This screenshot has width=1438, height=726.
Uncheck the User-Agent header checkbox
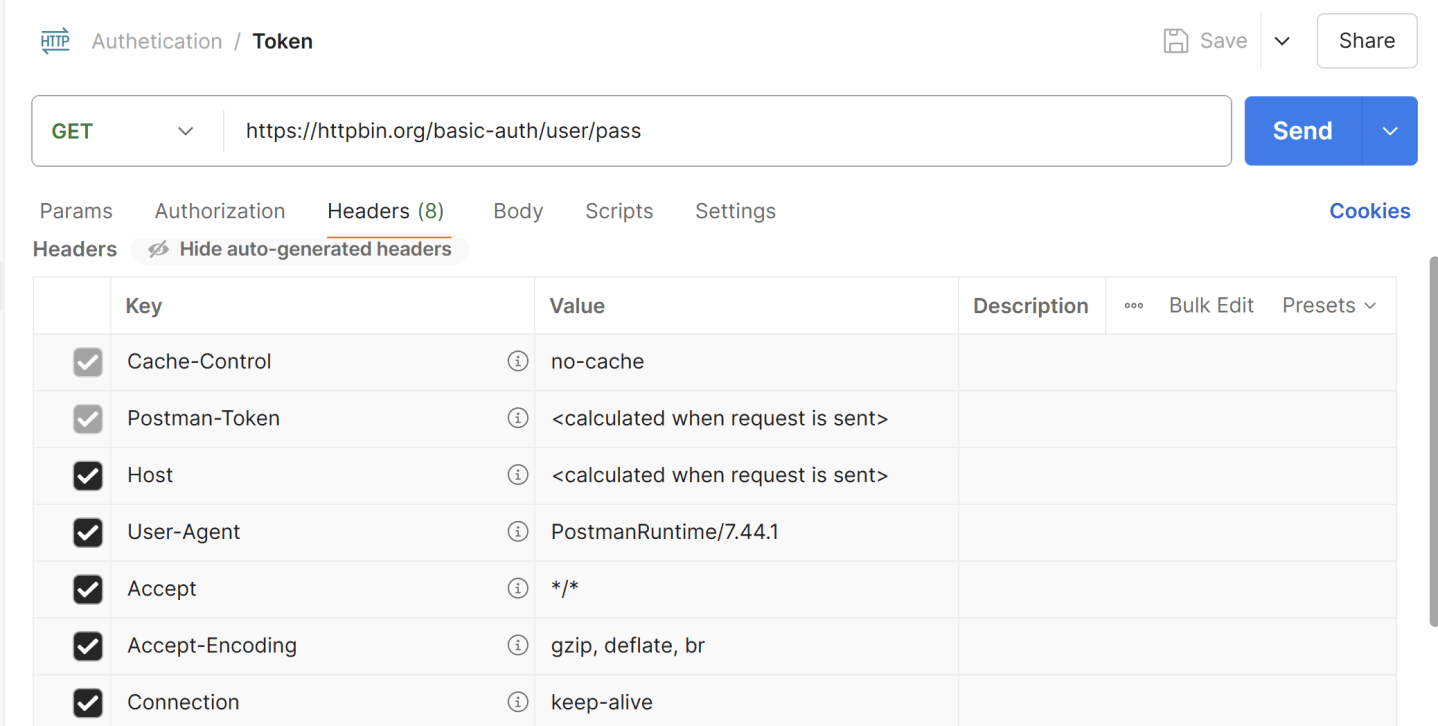pyautogui.click(x=88, y=533)
